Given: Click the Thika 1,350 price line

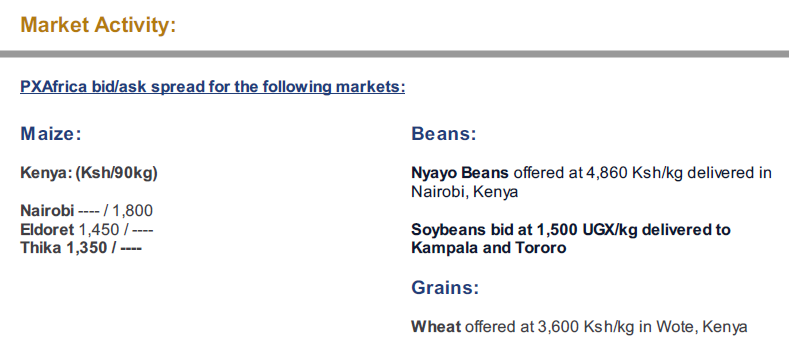Looking at the screenshot, I should pos(81,248).
